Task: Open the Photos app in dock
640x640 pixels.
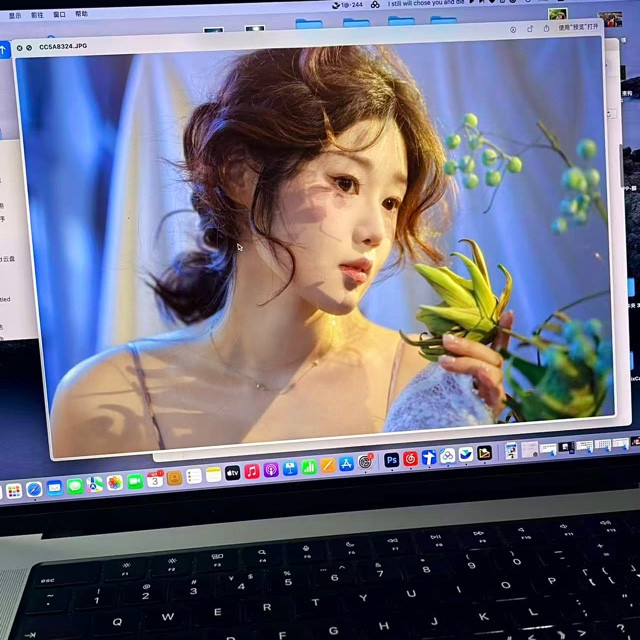Action: coord(115,483)
